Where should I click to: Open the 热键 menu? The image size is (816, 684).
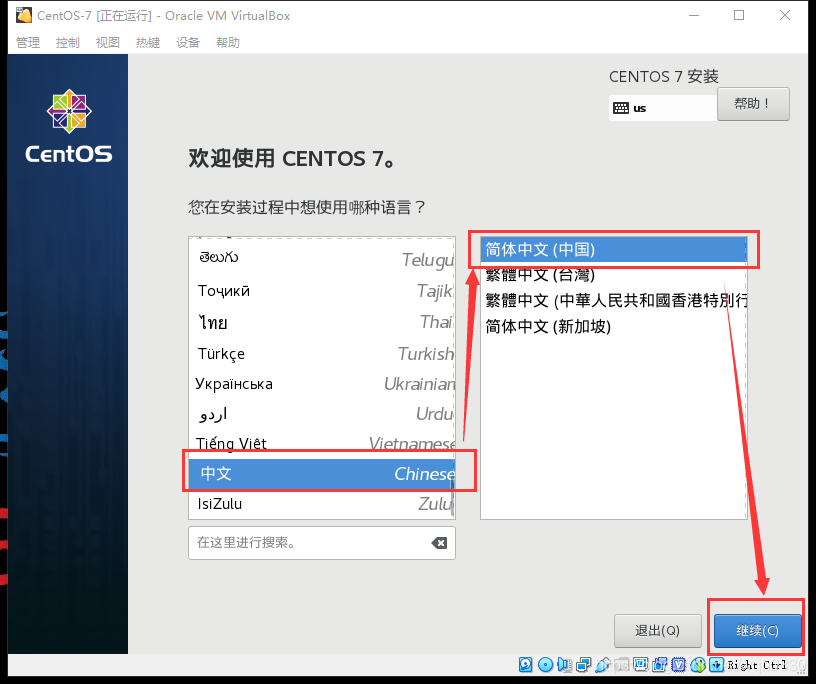(x=148, y=42)
